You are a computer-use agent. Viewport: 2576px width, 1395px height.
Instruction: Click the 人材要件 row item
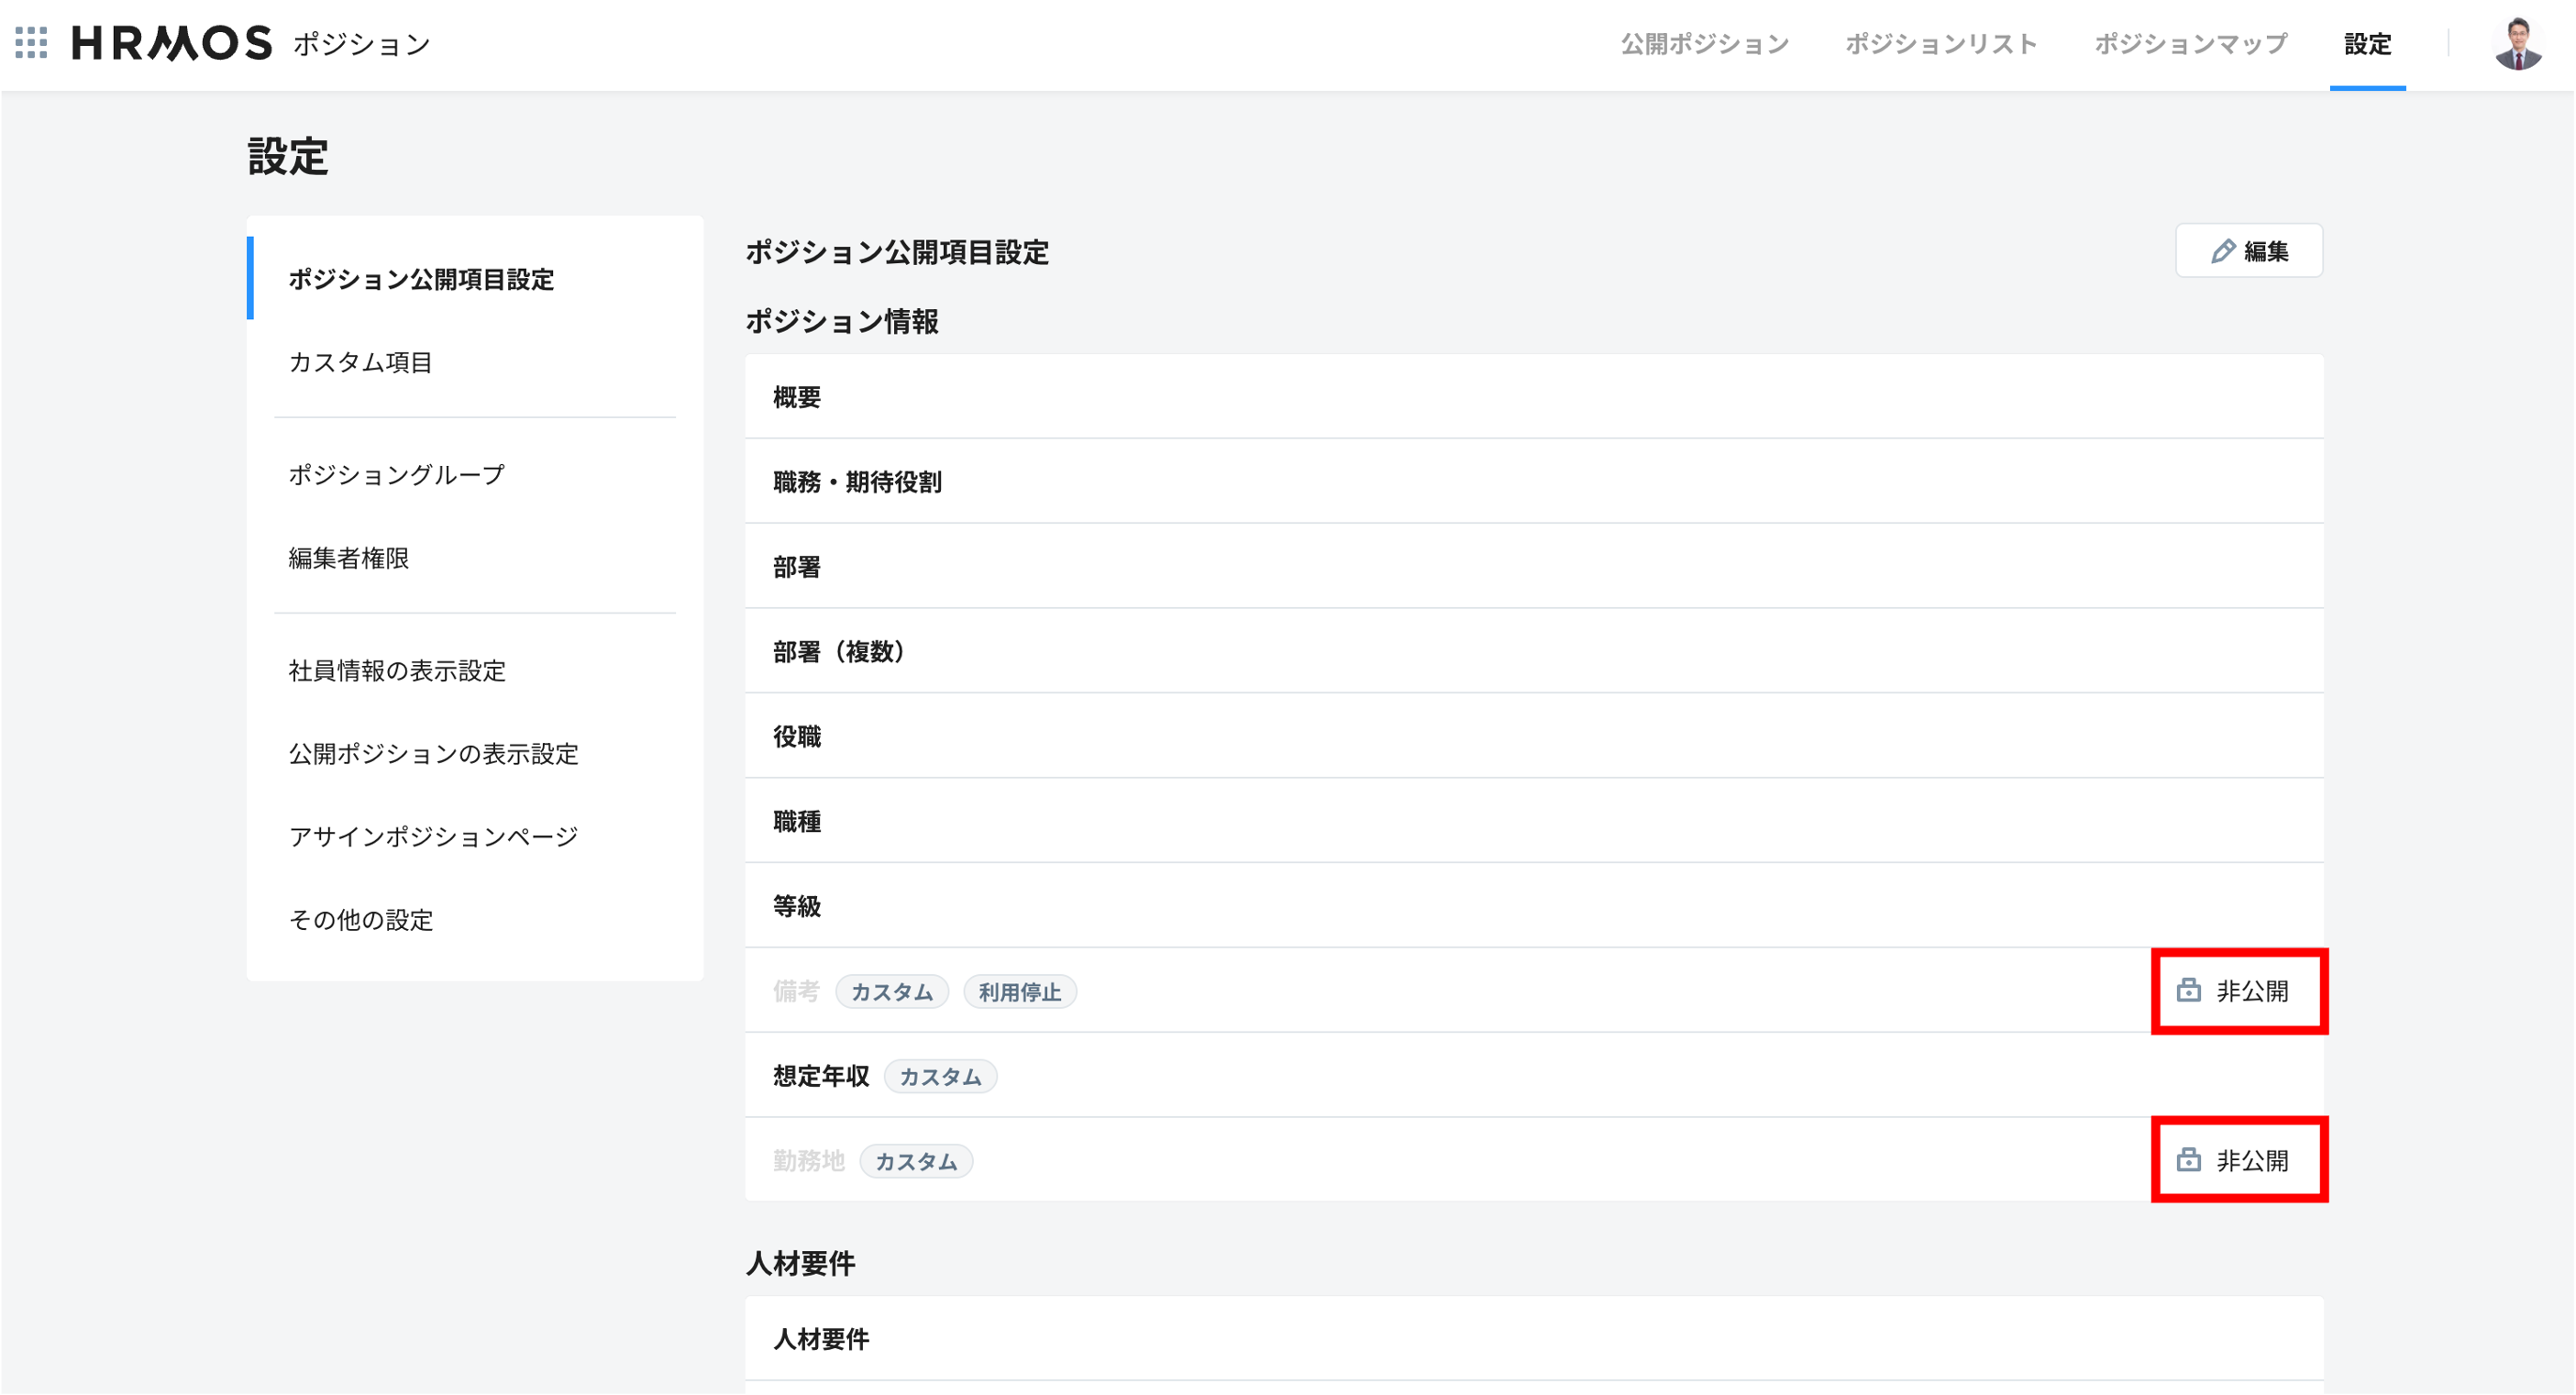click(x=1533, y=1339)
